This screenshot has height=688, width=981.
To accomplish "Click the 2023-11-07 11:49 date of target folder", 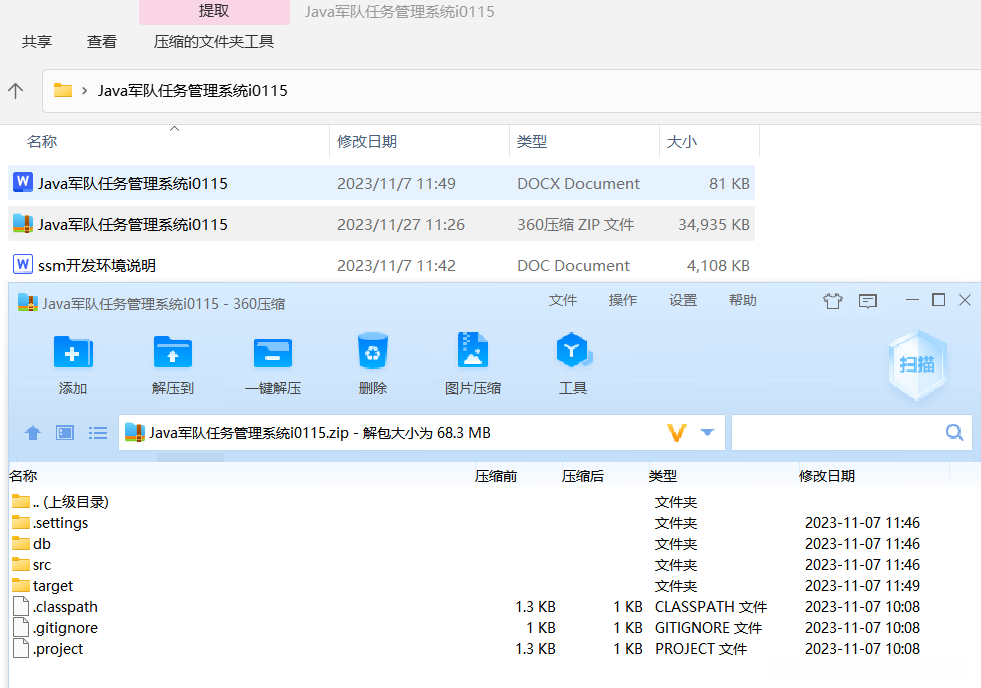I will 862,586.
